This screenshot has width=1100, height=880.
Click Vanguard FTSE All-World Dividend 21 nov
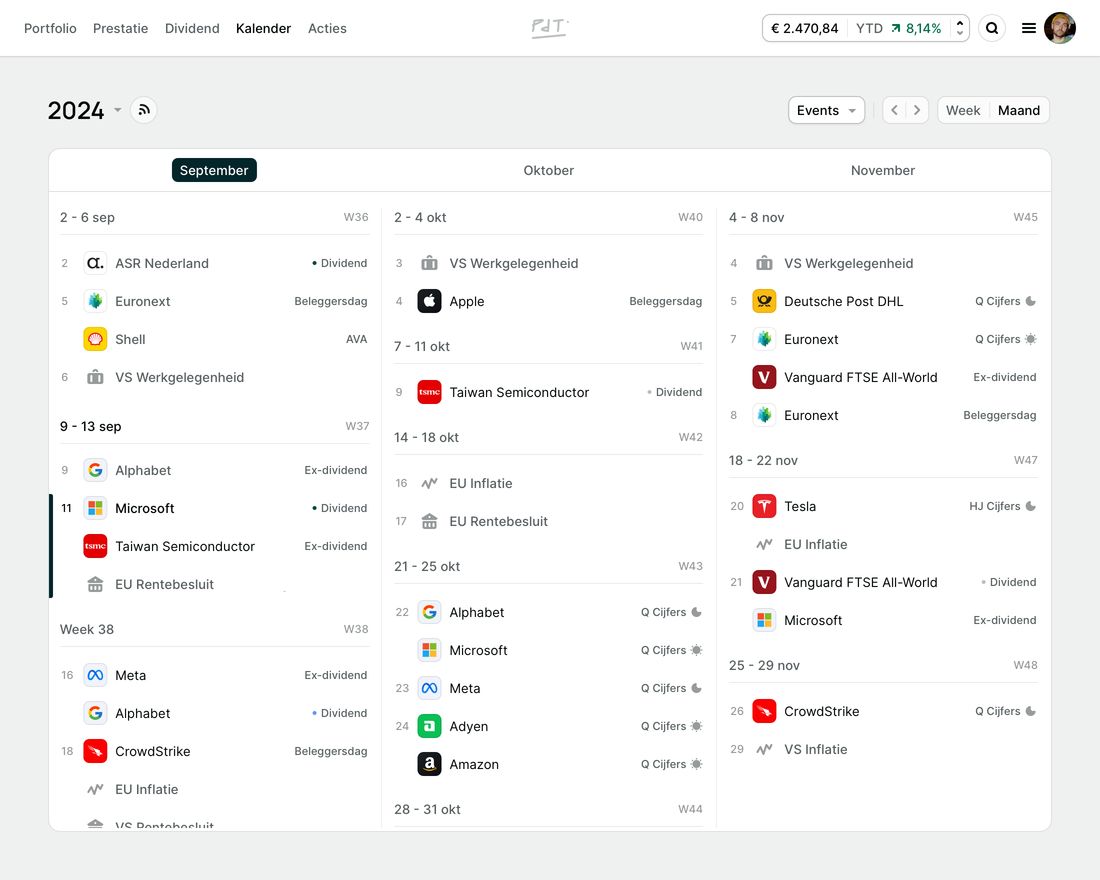click(883, 582)
